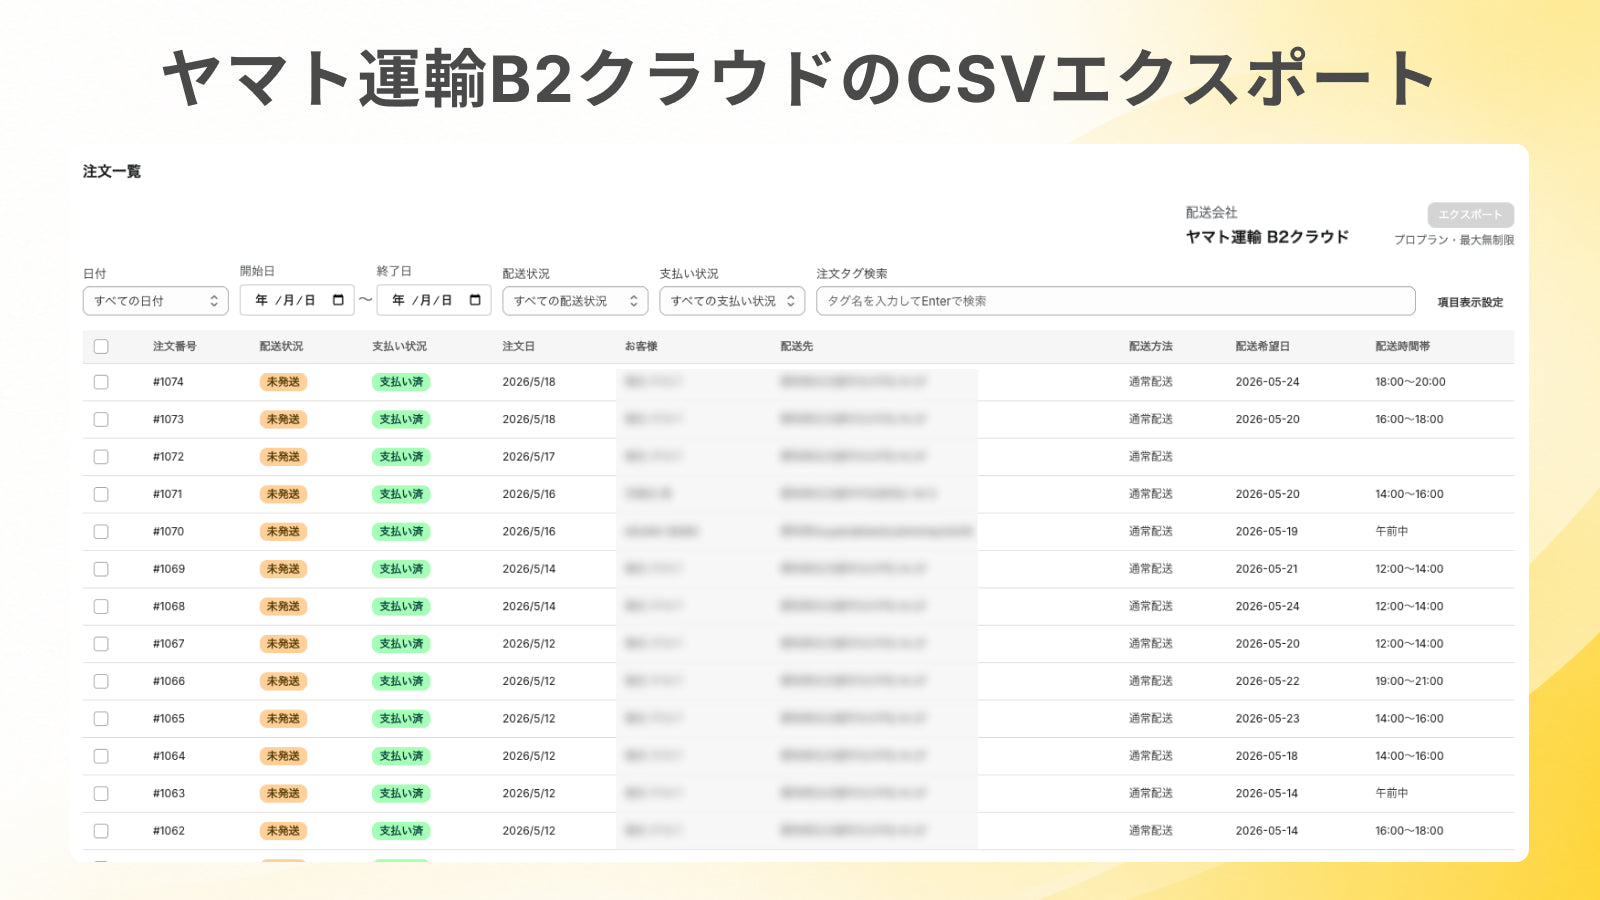The width and height of the screenshot is (1600, 900).
Task: Check the box for order #1072
Action: pos(101,457)
